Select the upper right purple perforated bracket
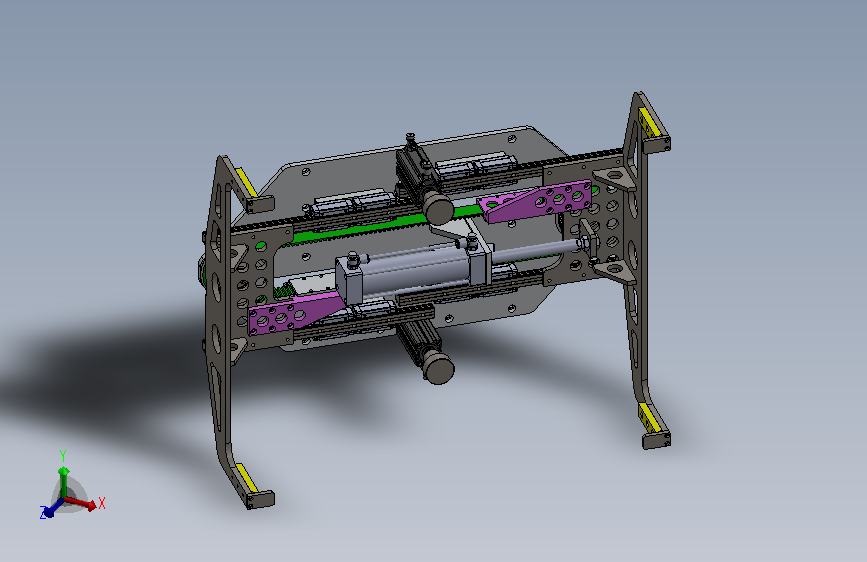Screen dimensions: 867x562 point(535,201)
